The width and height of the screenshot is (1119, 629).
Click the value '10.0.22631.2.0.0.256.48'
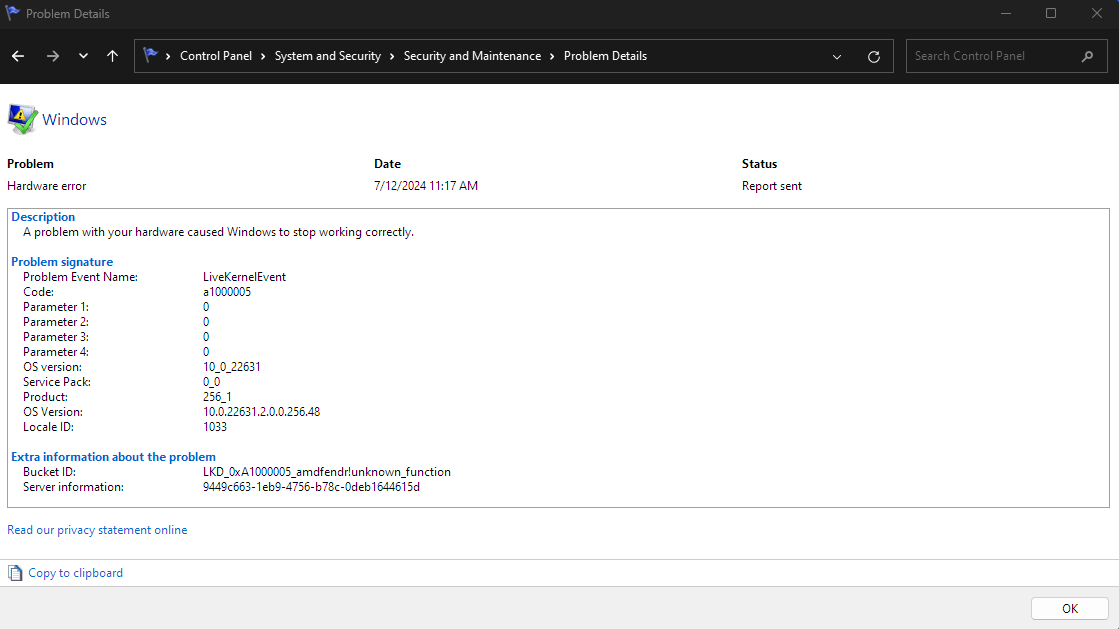(261, 412)
